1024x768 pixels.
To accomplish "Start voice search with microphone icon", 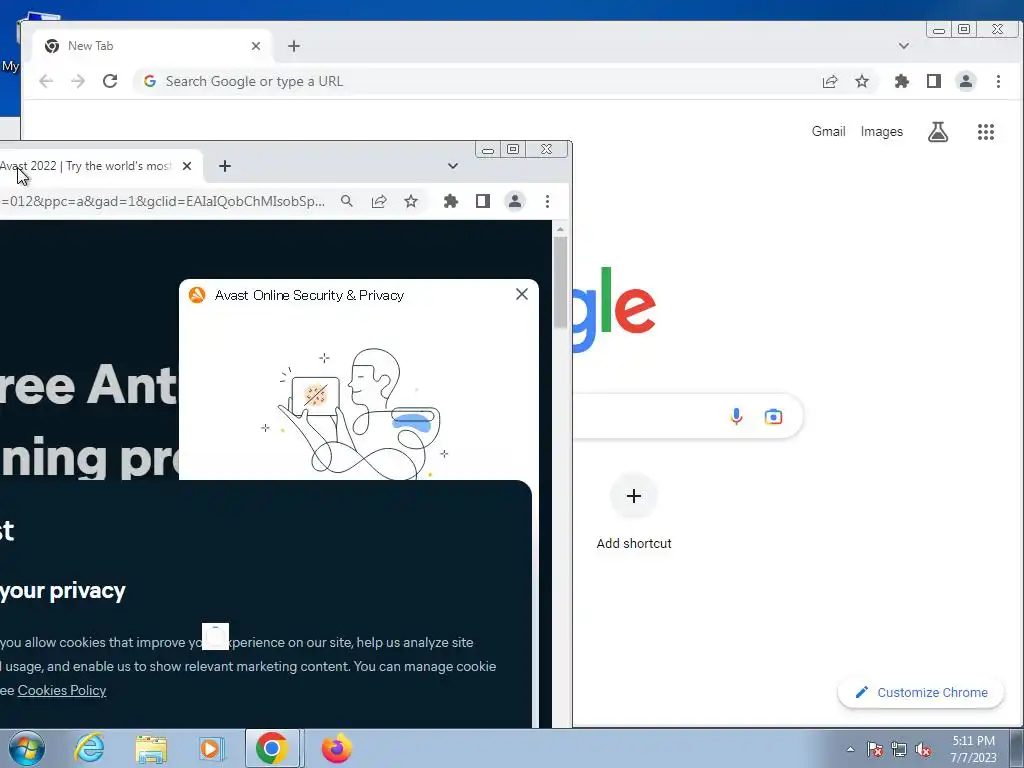I will [x=736, y=416].
